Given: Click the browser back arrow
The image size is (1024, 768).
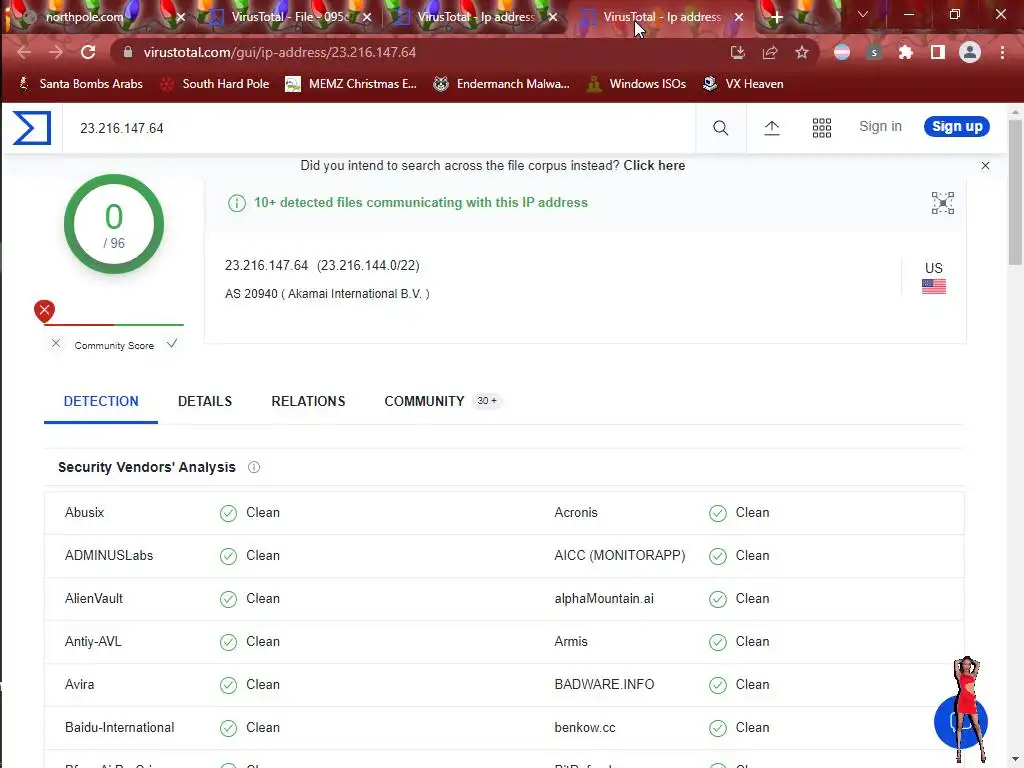Looking at the screenshot, I should 24,52.
